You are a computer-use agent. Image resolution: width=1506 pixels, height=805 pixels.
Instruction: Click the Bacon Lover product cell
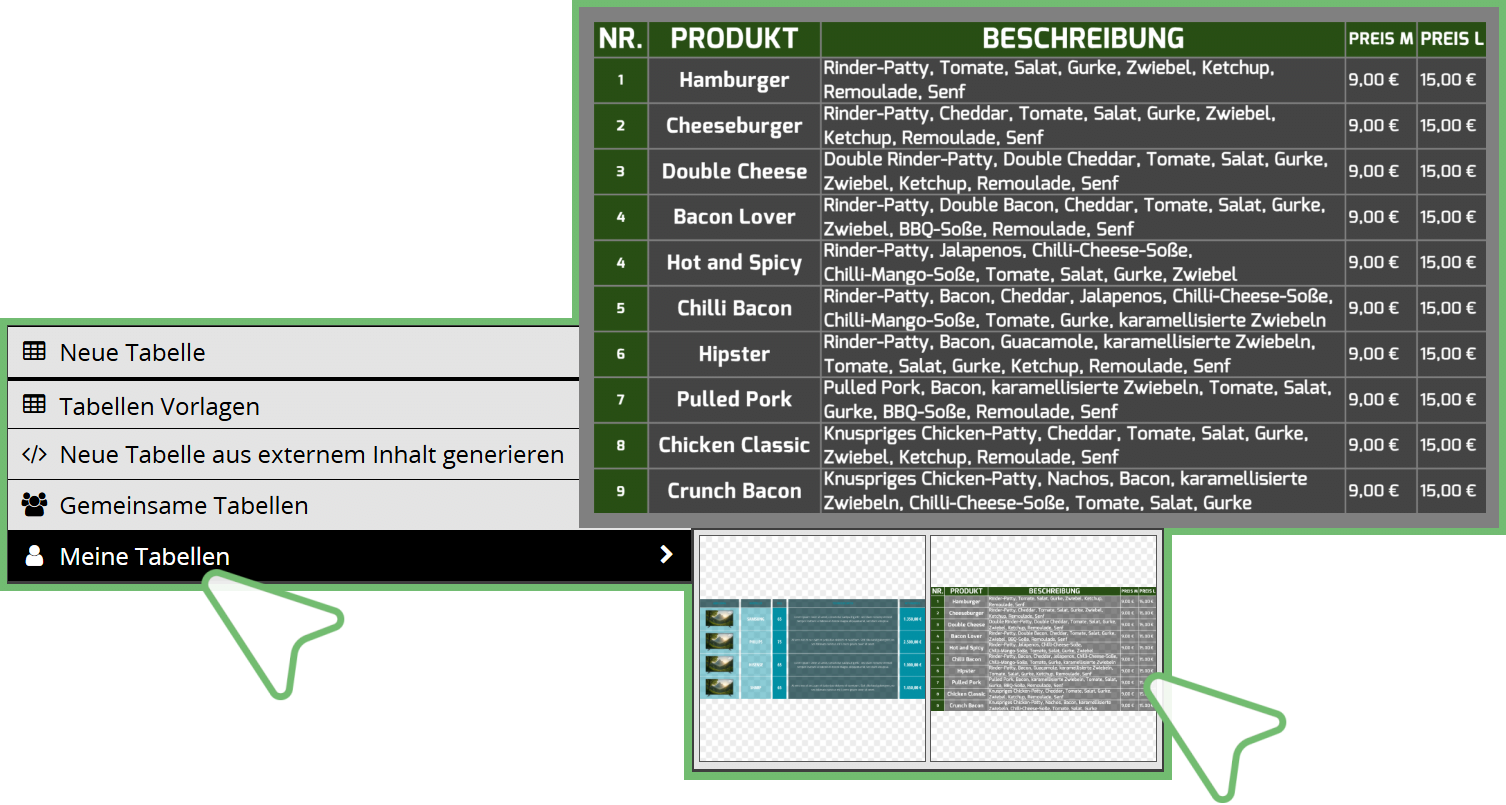coord(735,217)
